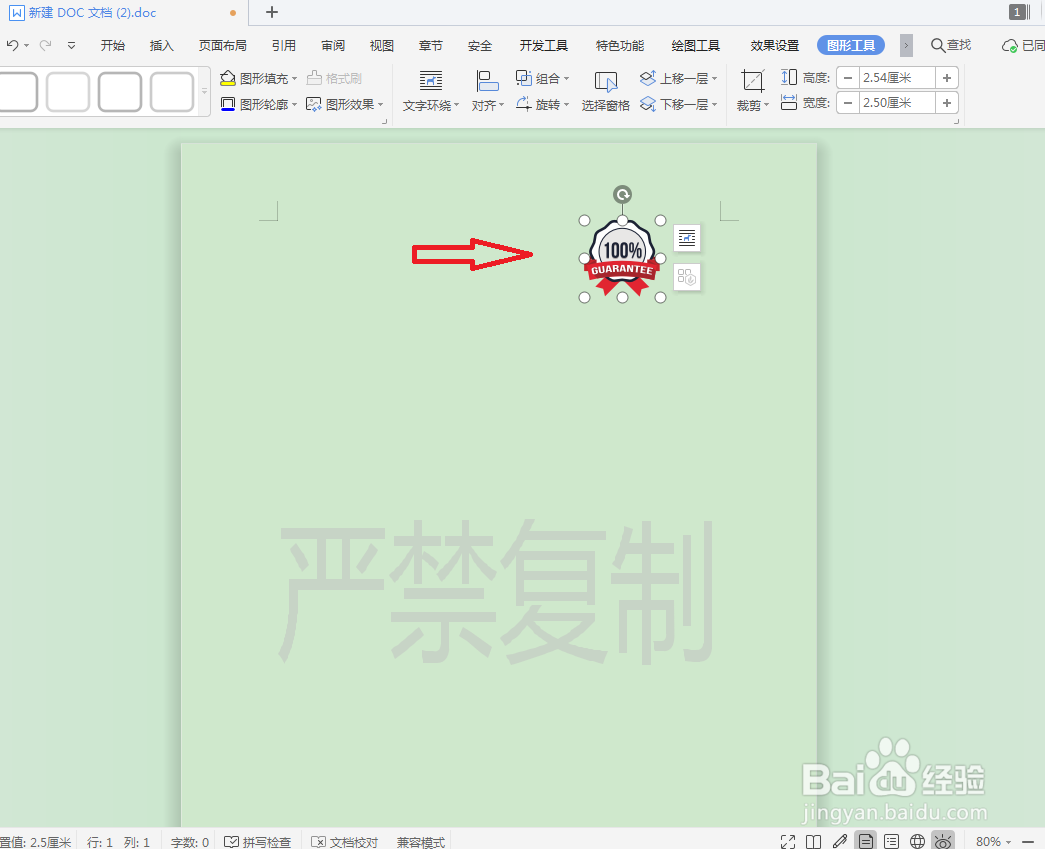Open the size group dialog launcher

(x=956, y=121)
